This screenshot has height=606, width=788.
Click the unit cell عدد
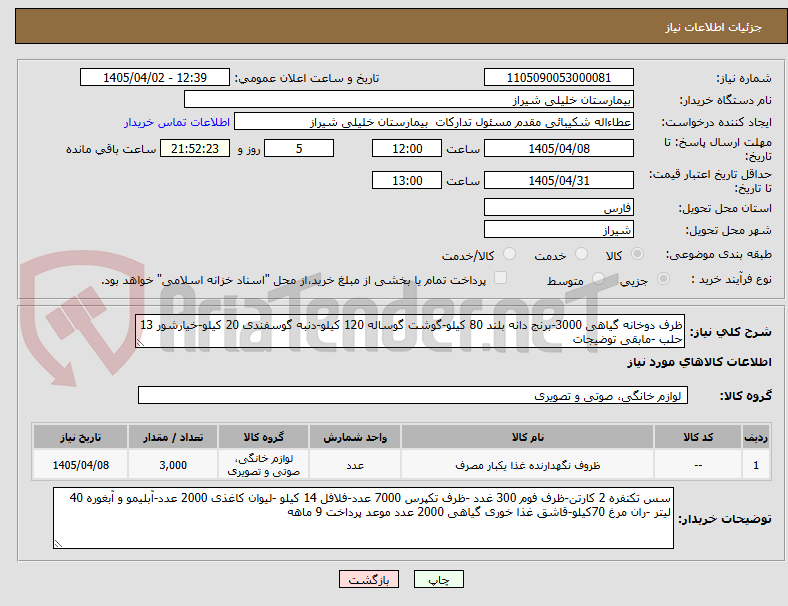[x=355, y=465]
